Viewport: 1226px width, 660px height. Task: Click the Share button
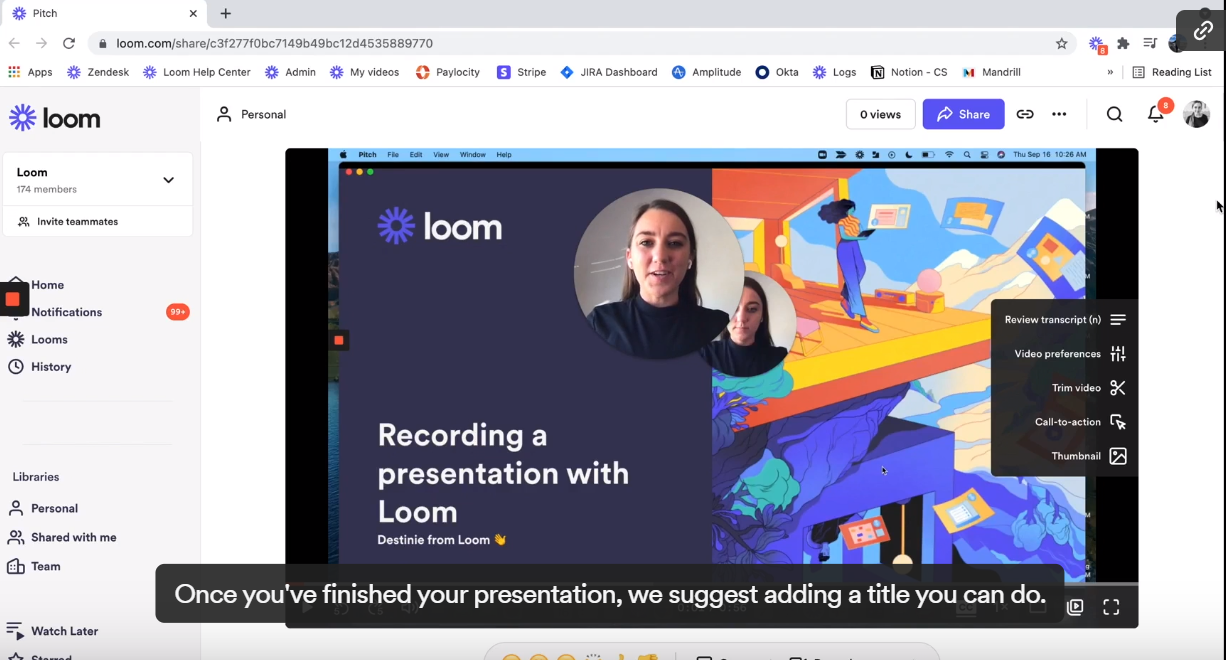click(963, 114)
